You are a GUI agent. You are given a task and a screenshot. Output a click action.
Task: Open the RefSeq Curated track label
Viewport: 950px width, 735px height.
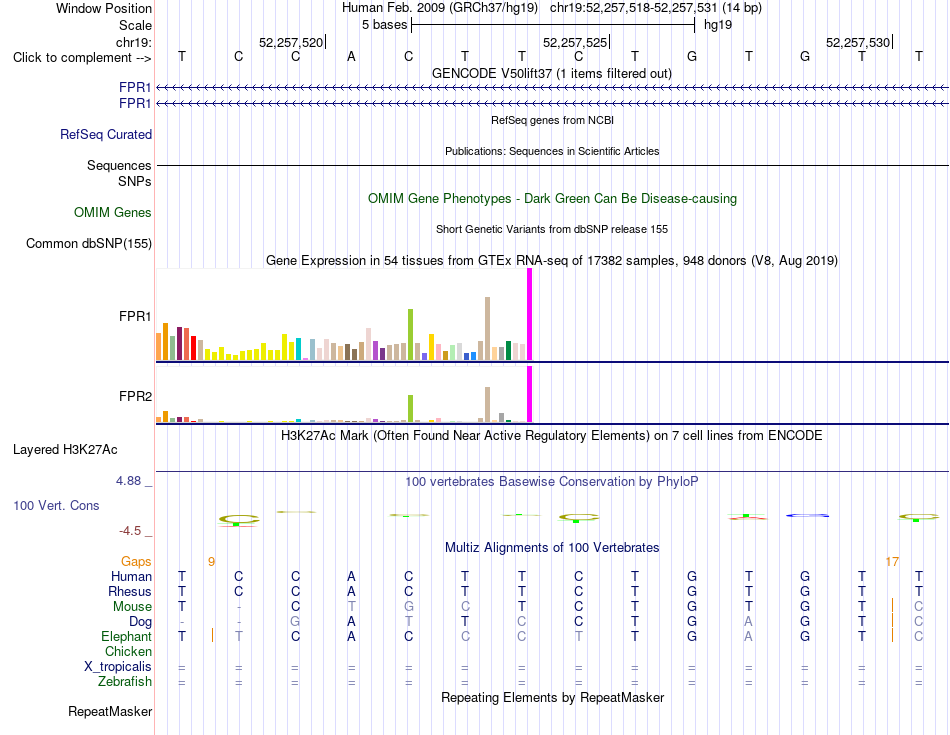(x=105, y=135)
